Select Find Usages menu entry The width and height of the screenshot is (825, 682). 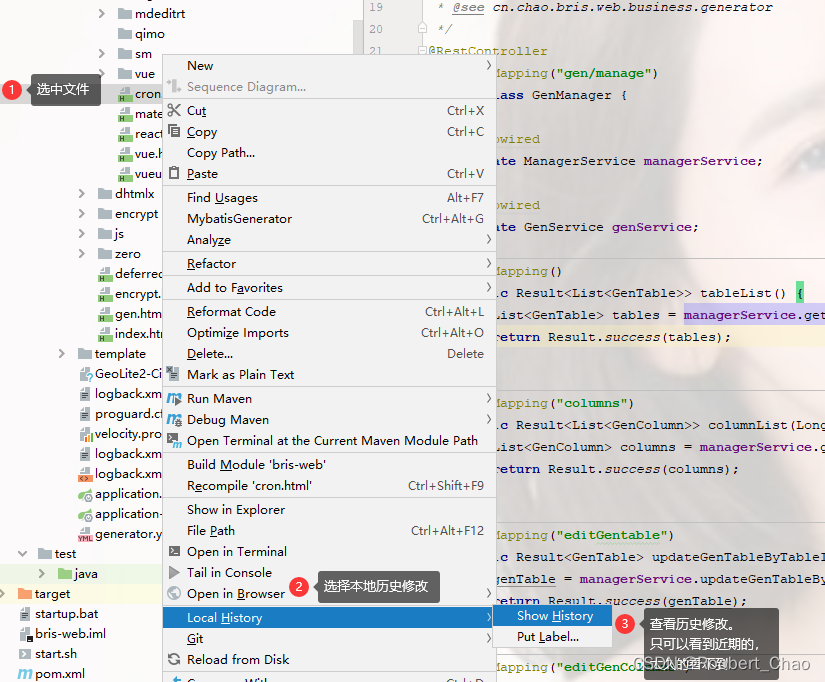[329, 198]
